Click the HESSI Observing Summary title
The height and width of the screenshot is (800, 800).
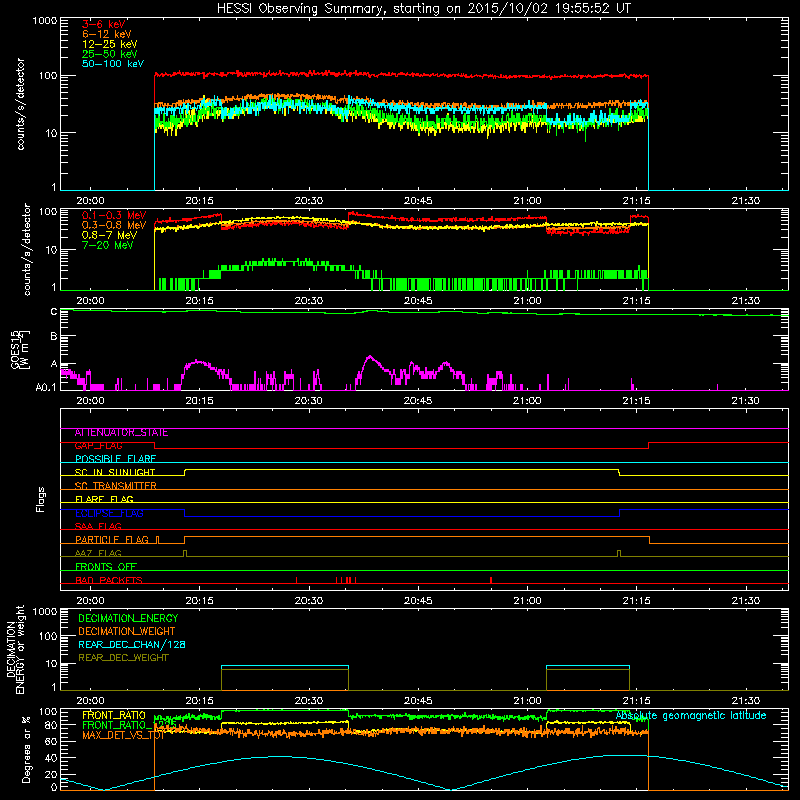coord(423,9)
